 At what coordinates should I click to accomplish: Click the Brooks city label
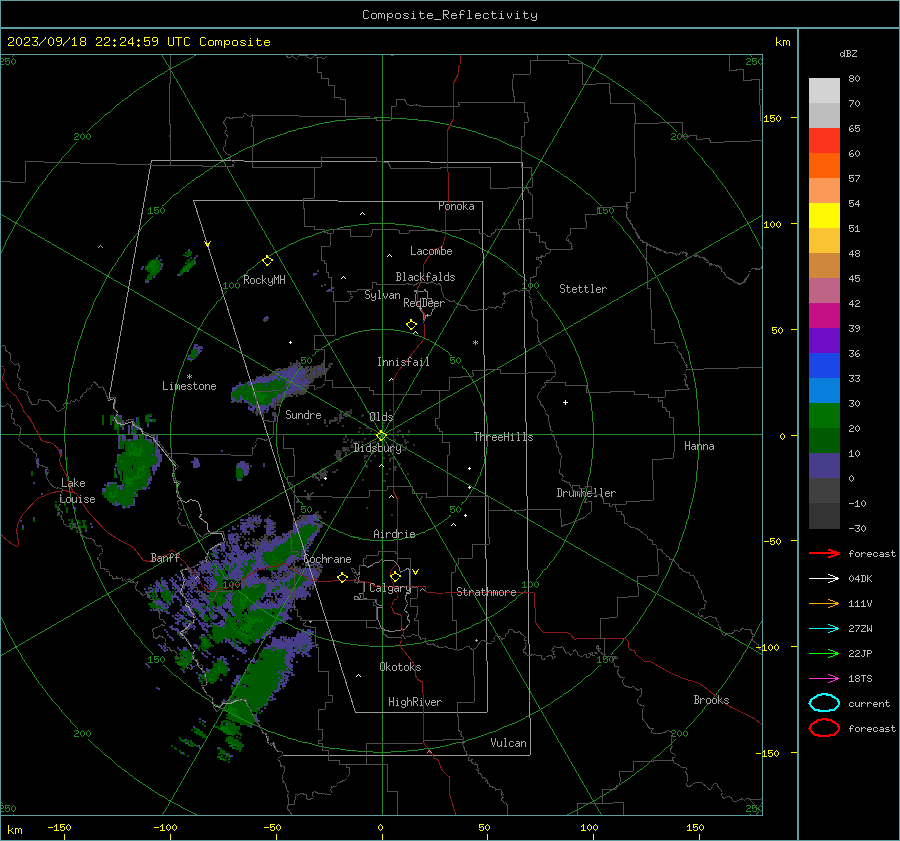[x=711, y=700]
